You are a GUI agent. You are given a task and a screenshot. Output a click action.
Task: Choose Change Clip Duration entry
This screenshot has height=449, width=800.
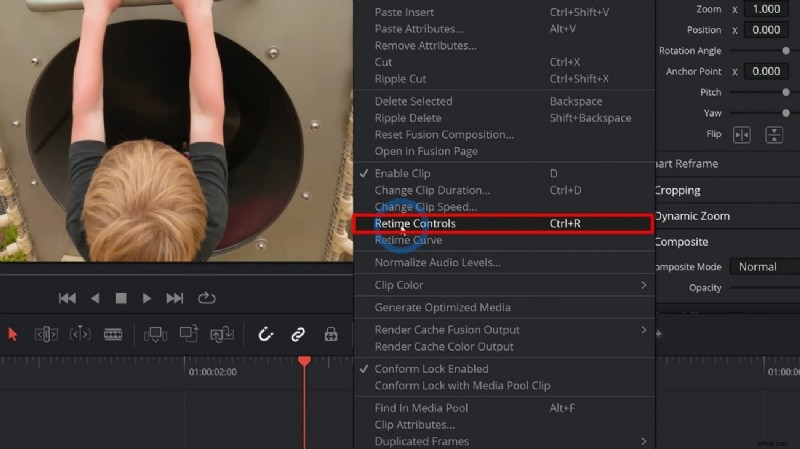tap(504, 190)
